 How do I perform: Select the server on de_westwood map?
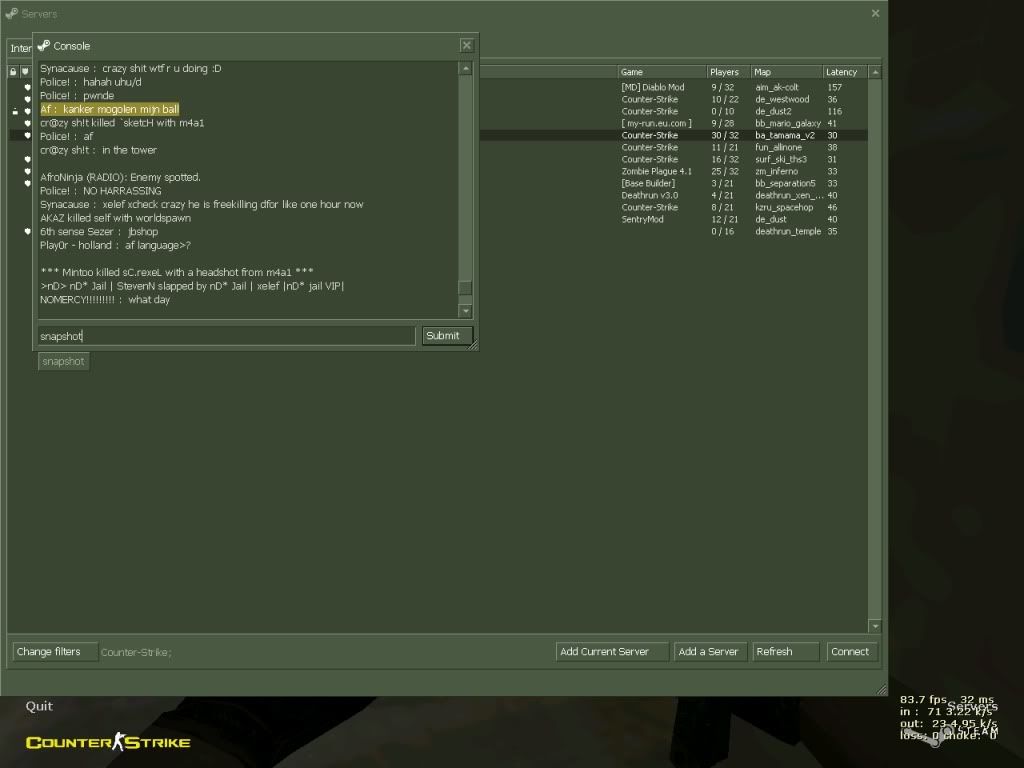coord(673,99)
